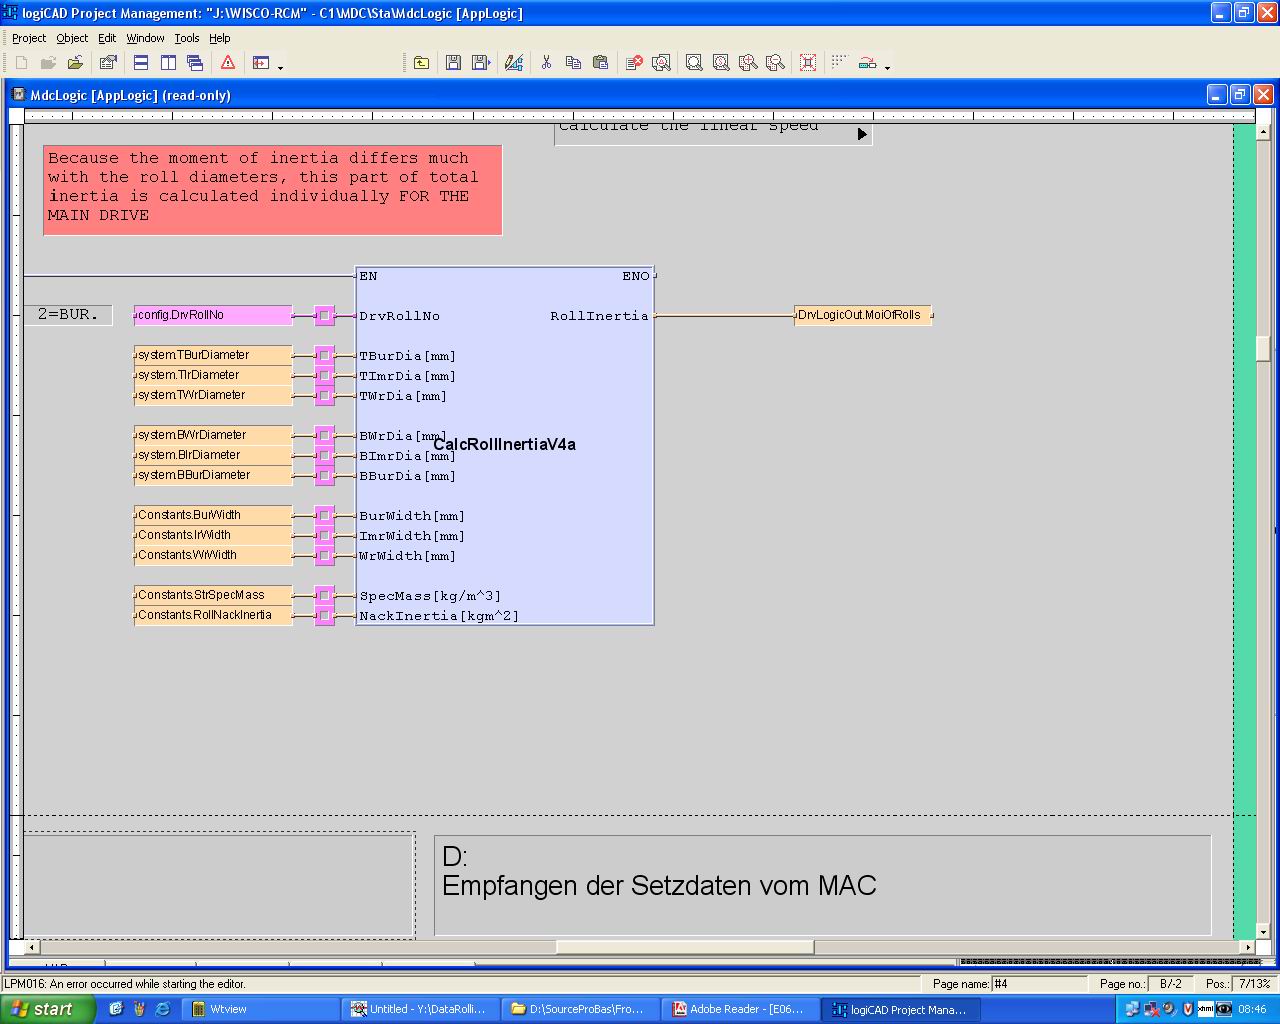
Task: Open the Object menu
Action: (72, 38)
